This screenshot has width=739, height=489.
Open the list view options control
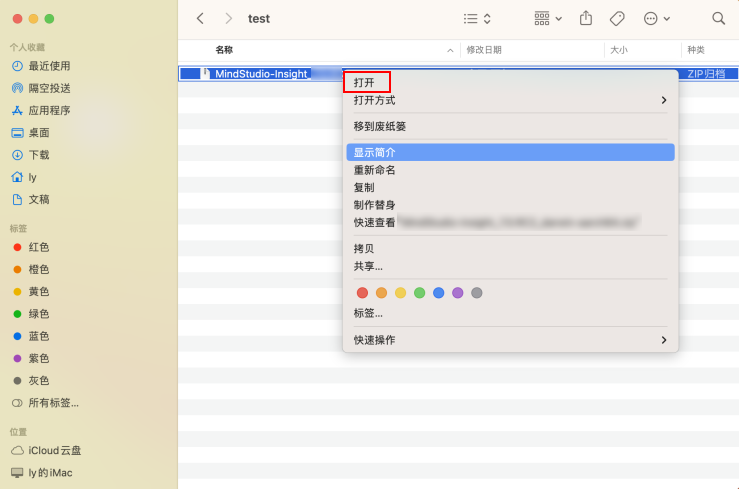pyautogui.click(x=477, y=18)
